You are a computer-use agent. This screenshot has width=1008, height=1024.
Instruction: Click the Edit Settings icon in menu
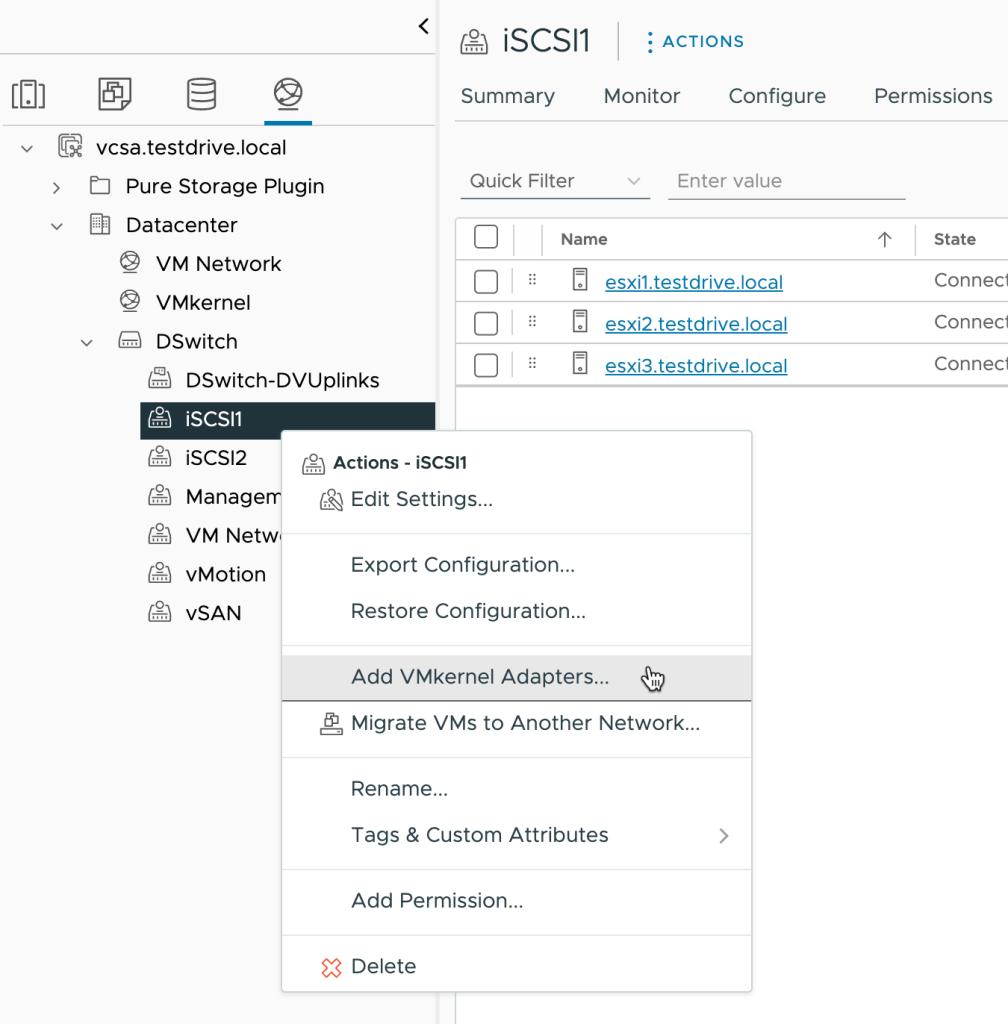pos(331,500)
